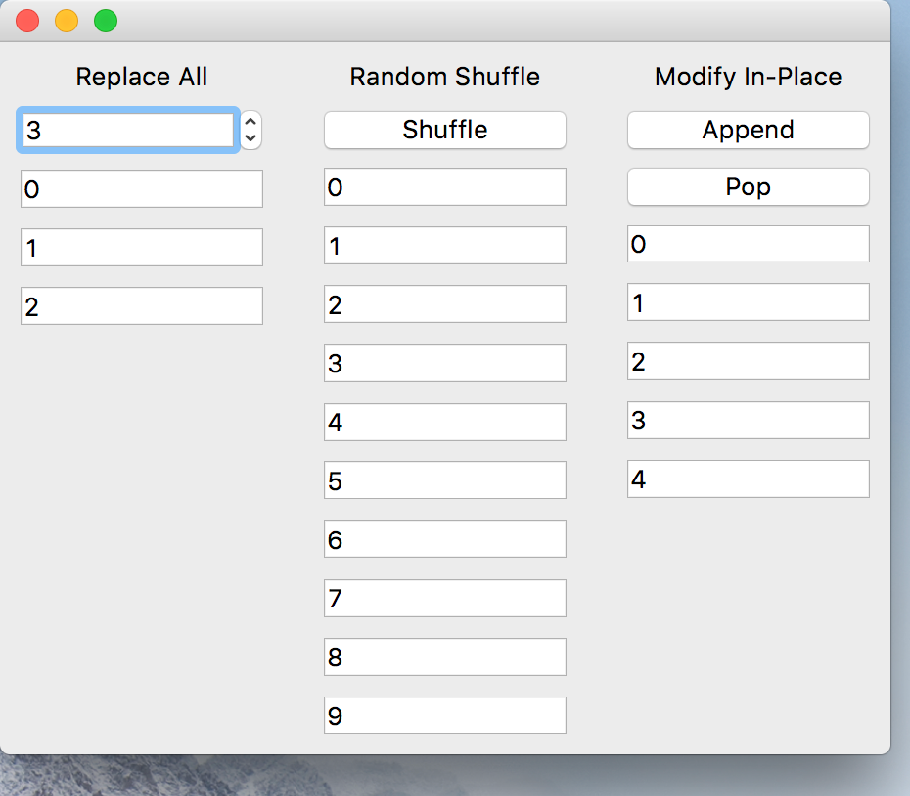Screen dimensions: 910x796
Task: Select the Replace All field containing 1
Action: point(142,247)
